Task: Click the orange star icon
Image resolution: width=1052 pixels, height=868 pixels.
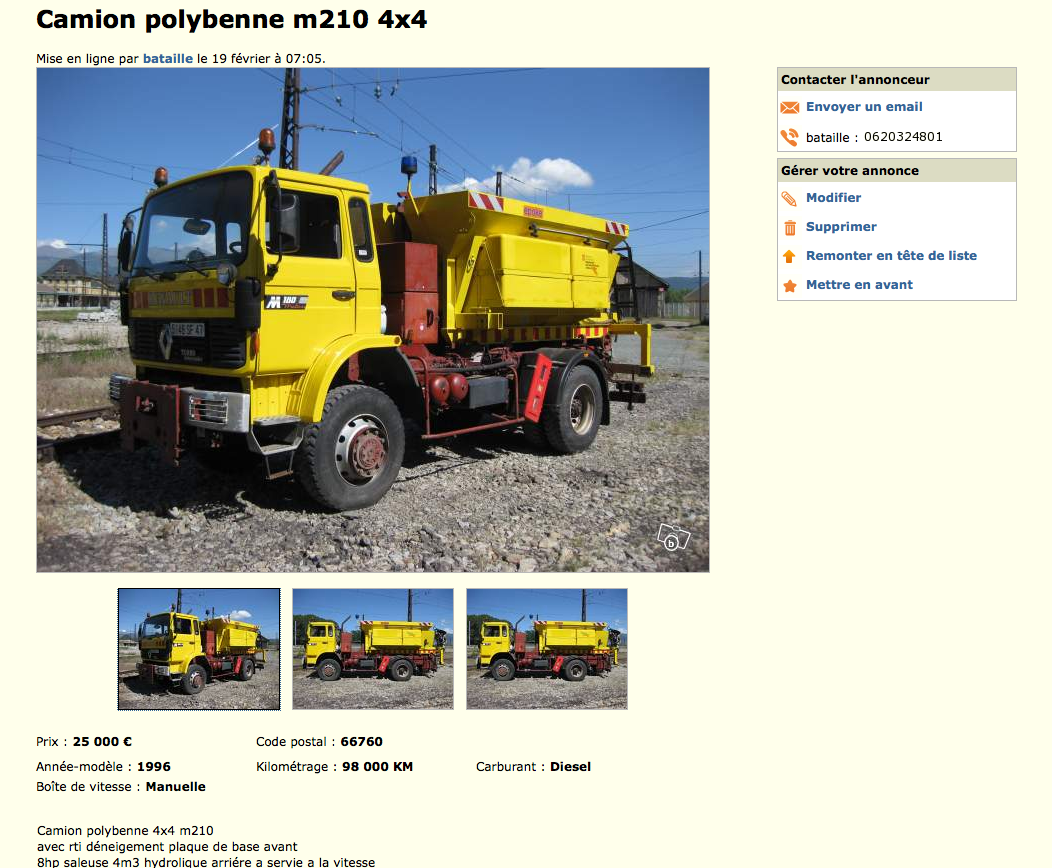Action: 790,286
